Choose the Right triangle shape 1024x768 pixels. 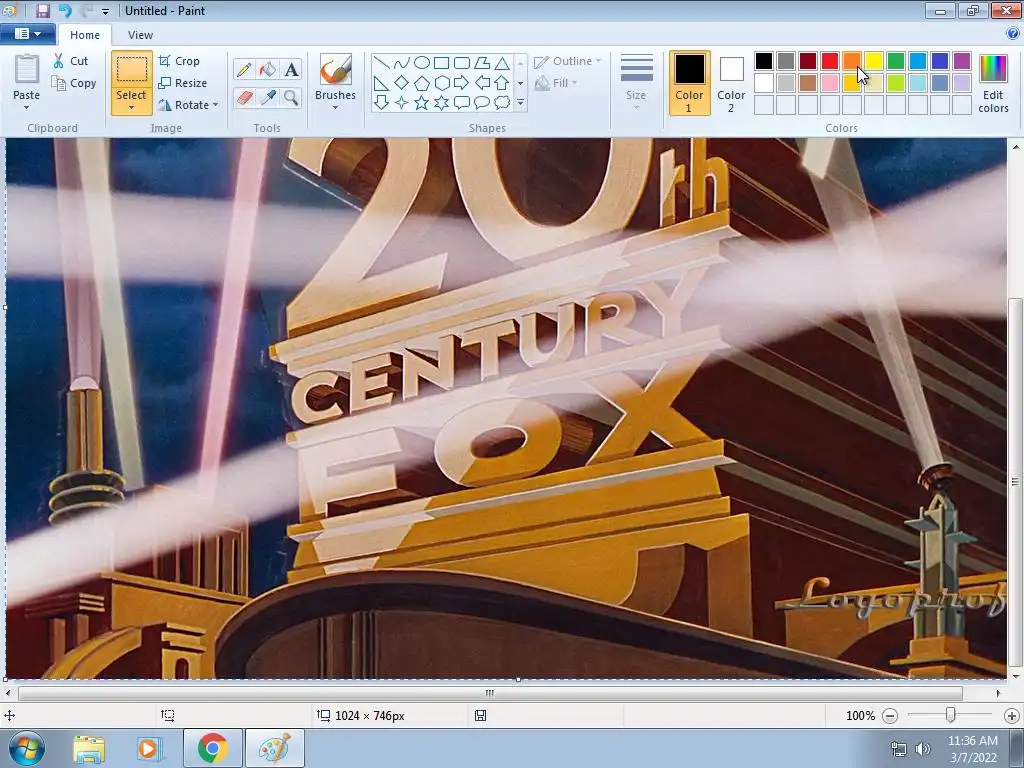(x=382, y=83)
